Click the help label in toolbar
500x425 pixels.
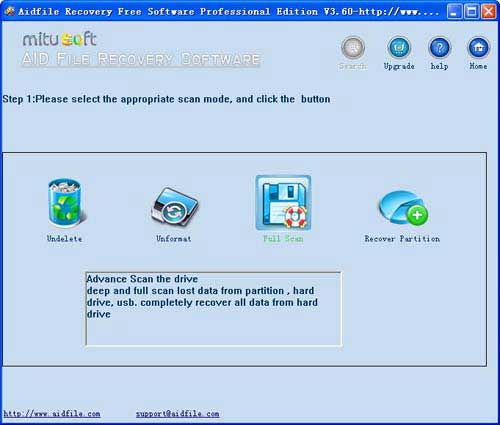439,66
